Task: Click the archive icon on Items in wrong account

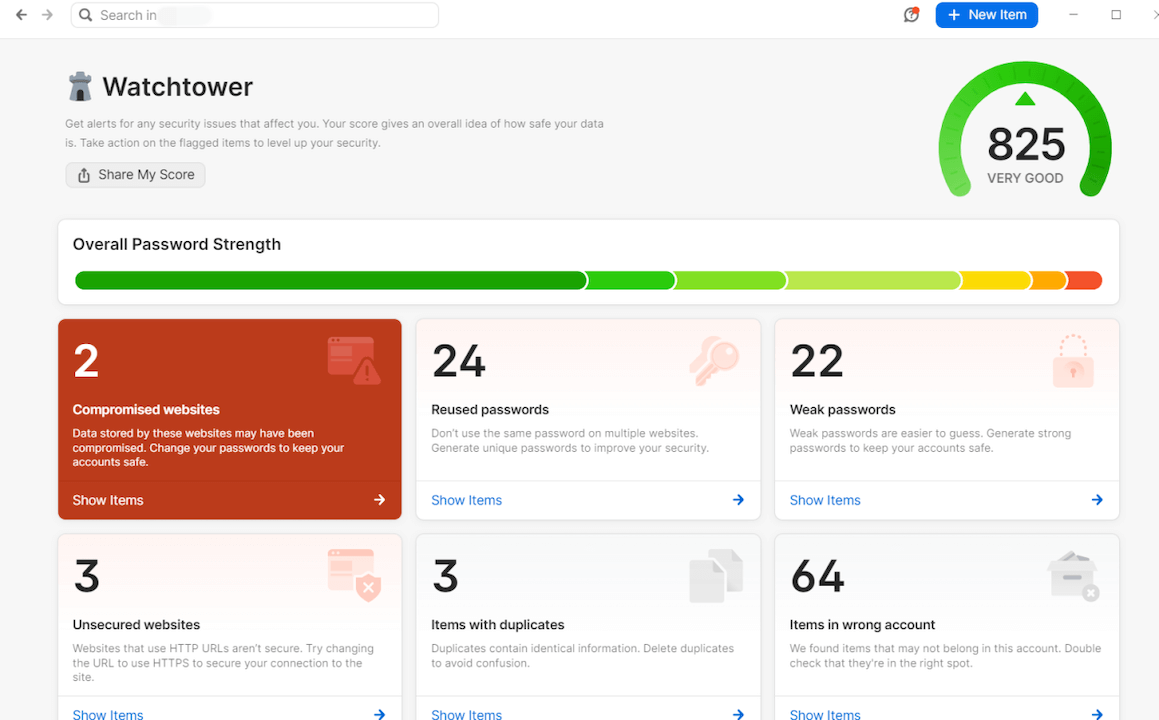Action: [x=1072, y=575]
